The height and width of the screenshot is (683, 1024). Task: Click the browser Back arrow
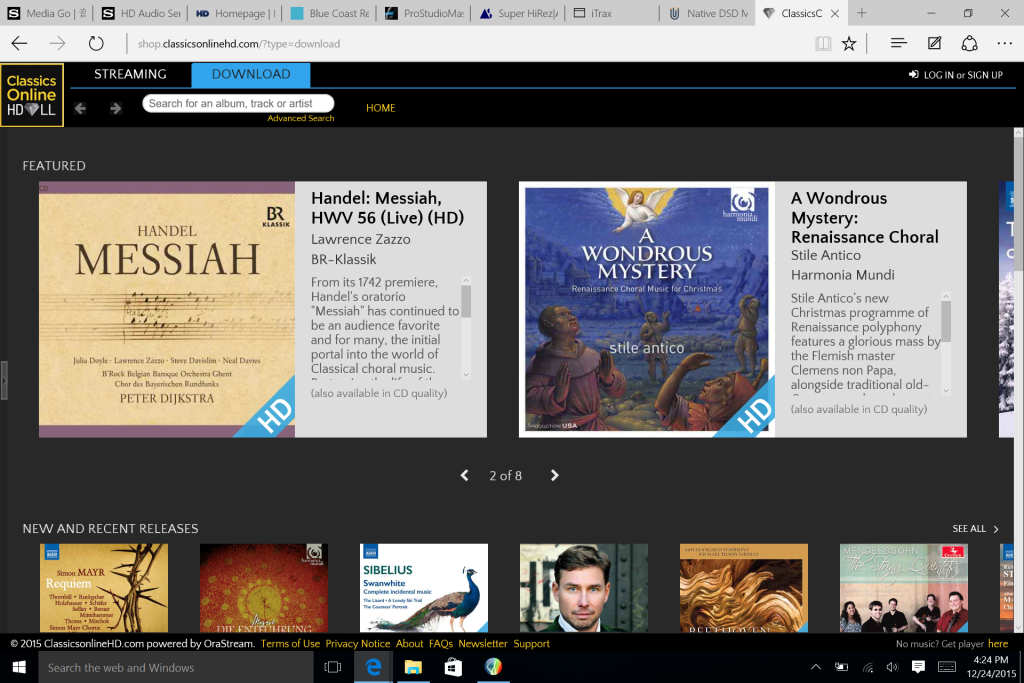point(19,44)
